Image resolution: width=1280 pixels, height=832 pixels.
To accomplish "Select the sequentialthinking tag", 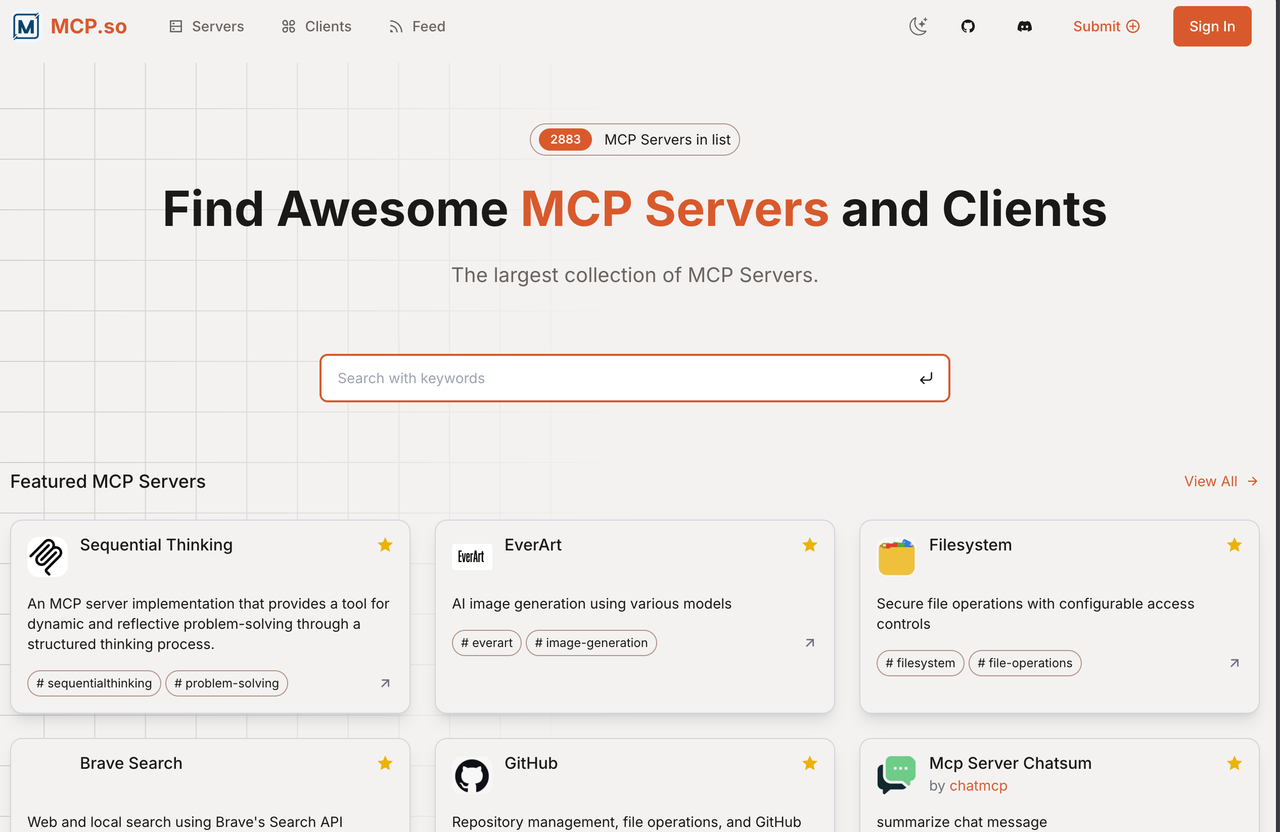I will 94,683.
